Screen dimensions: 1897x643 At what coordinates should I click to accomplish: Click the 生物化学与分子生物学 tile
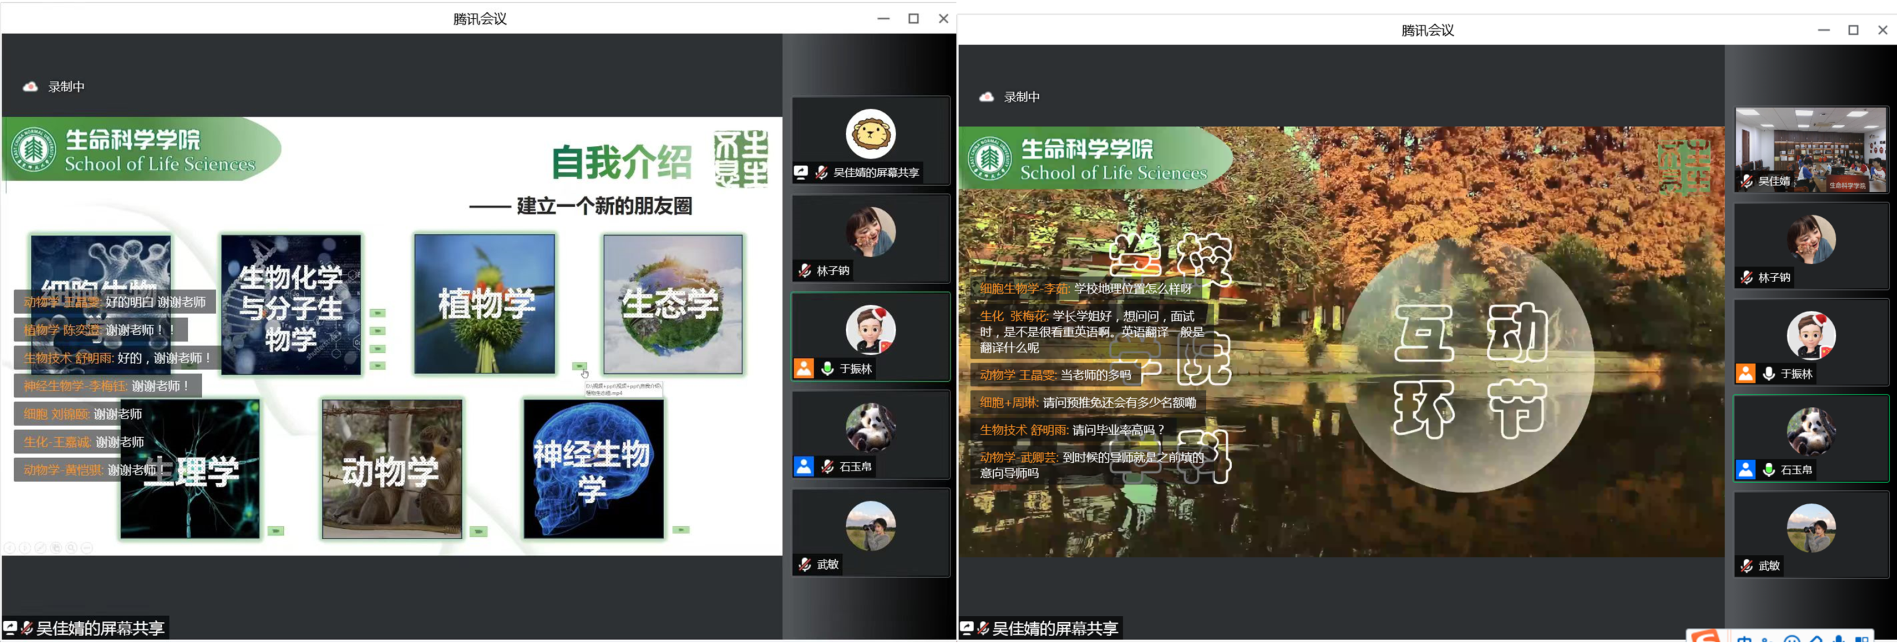[x=291, y=304]
